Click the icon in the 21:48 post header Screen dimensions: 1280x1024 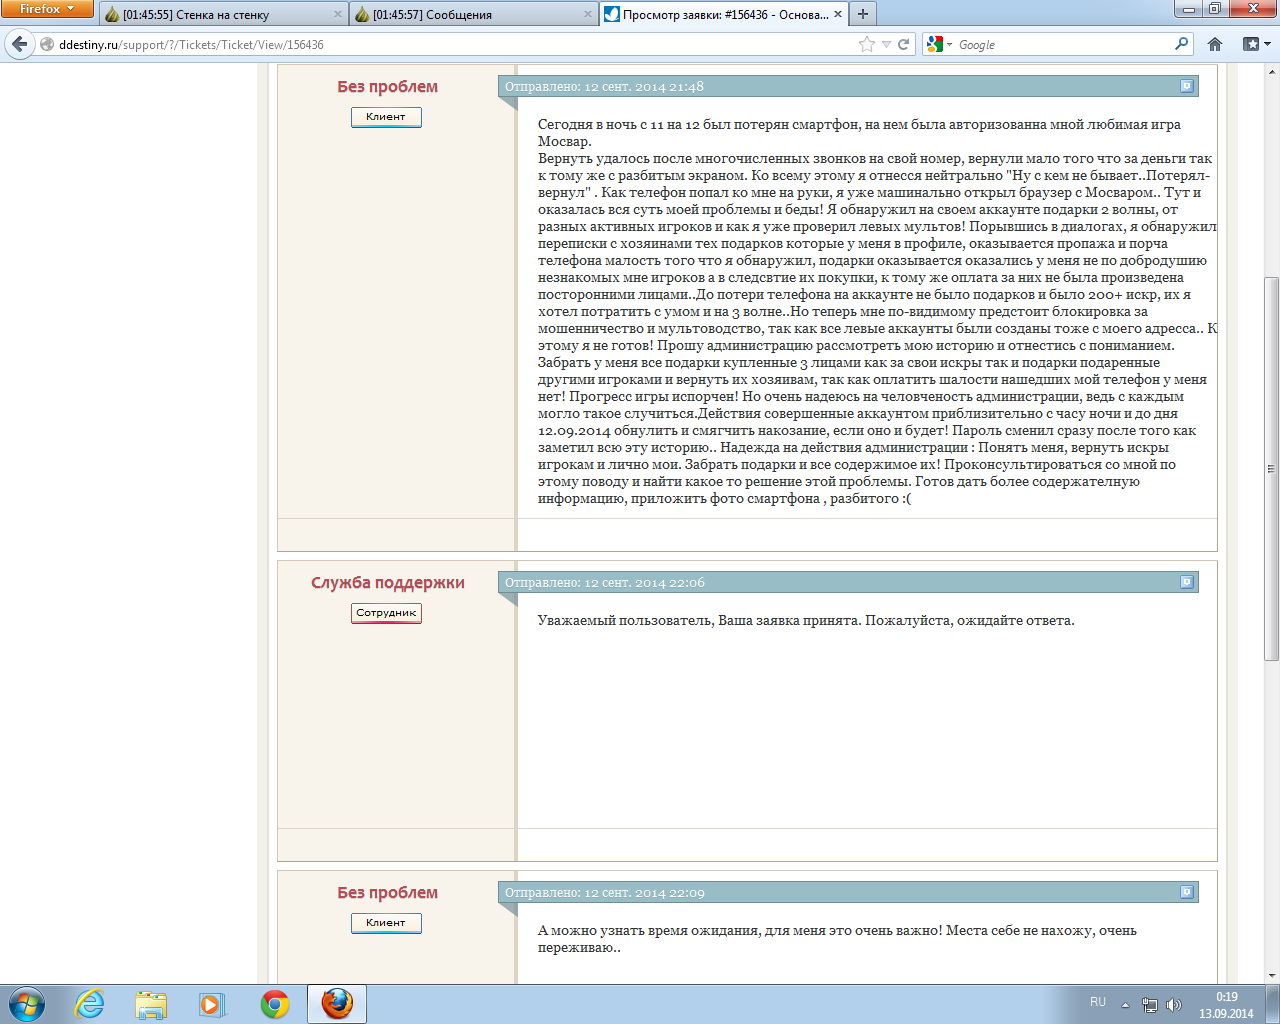coord(1187,86)
